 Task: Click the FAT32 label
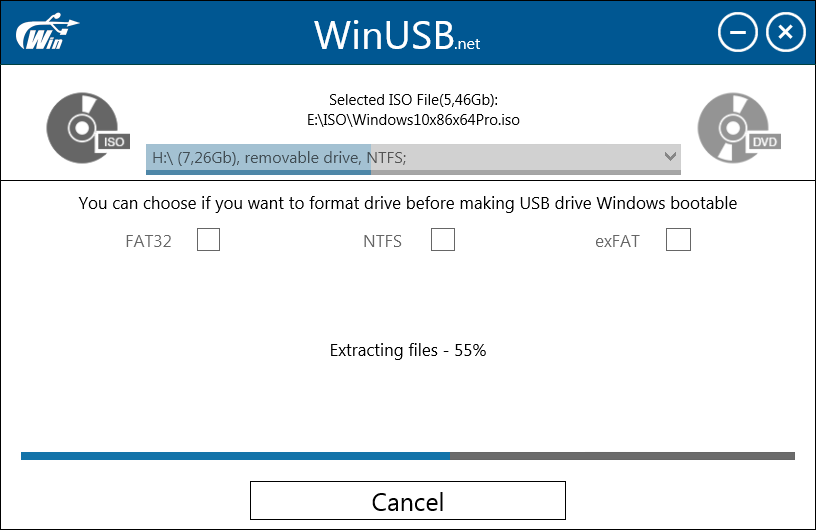click(x=148, y=241)
